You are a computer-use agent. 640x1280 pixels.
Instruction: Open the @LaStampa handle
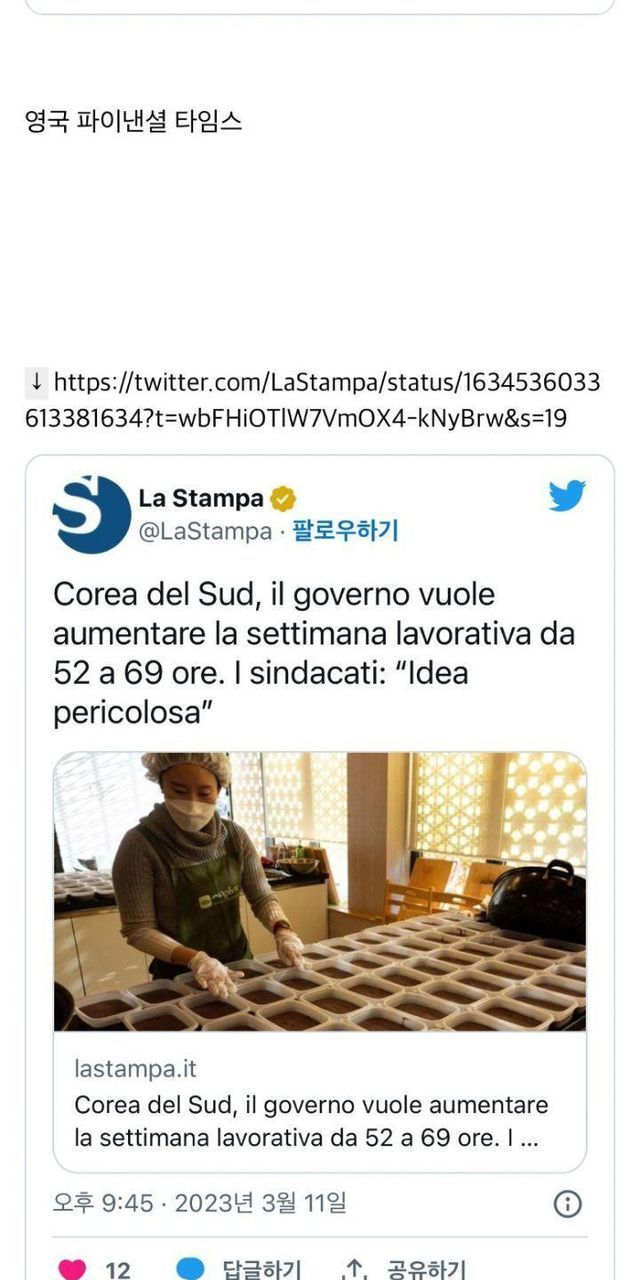205,531
